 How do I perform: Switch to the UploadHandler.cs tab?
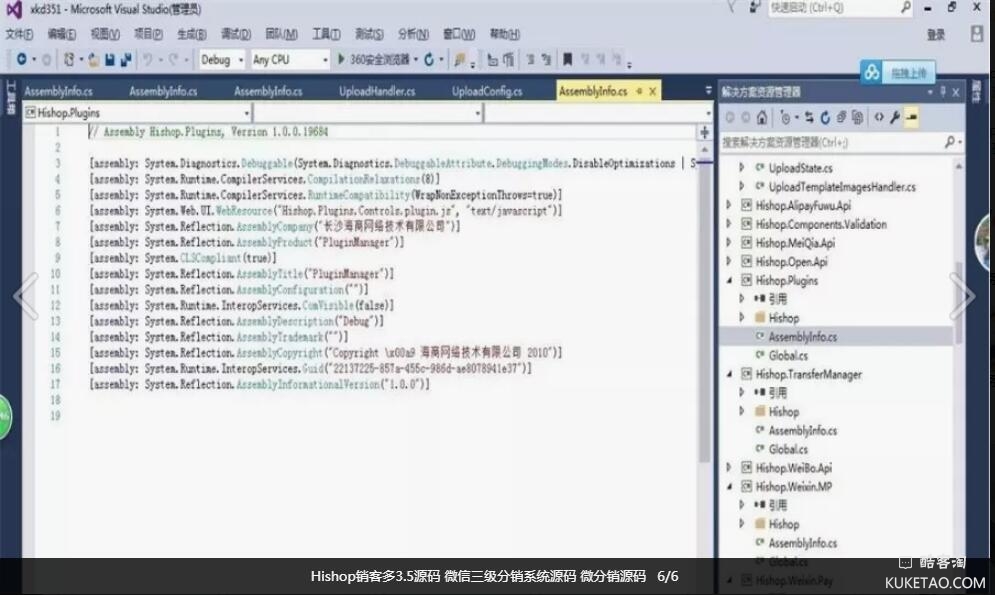click(377, 91)
